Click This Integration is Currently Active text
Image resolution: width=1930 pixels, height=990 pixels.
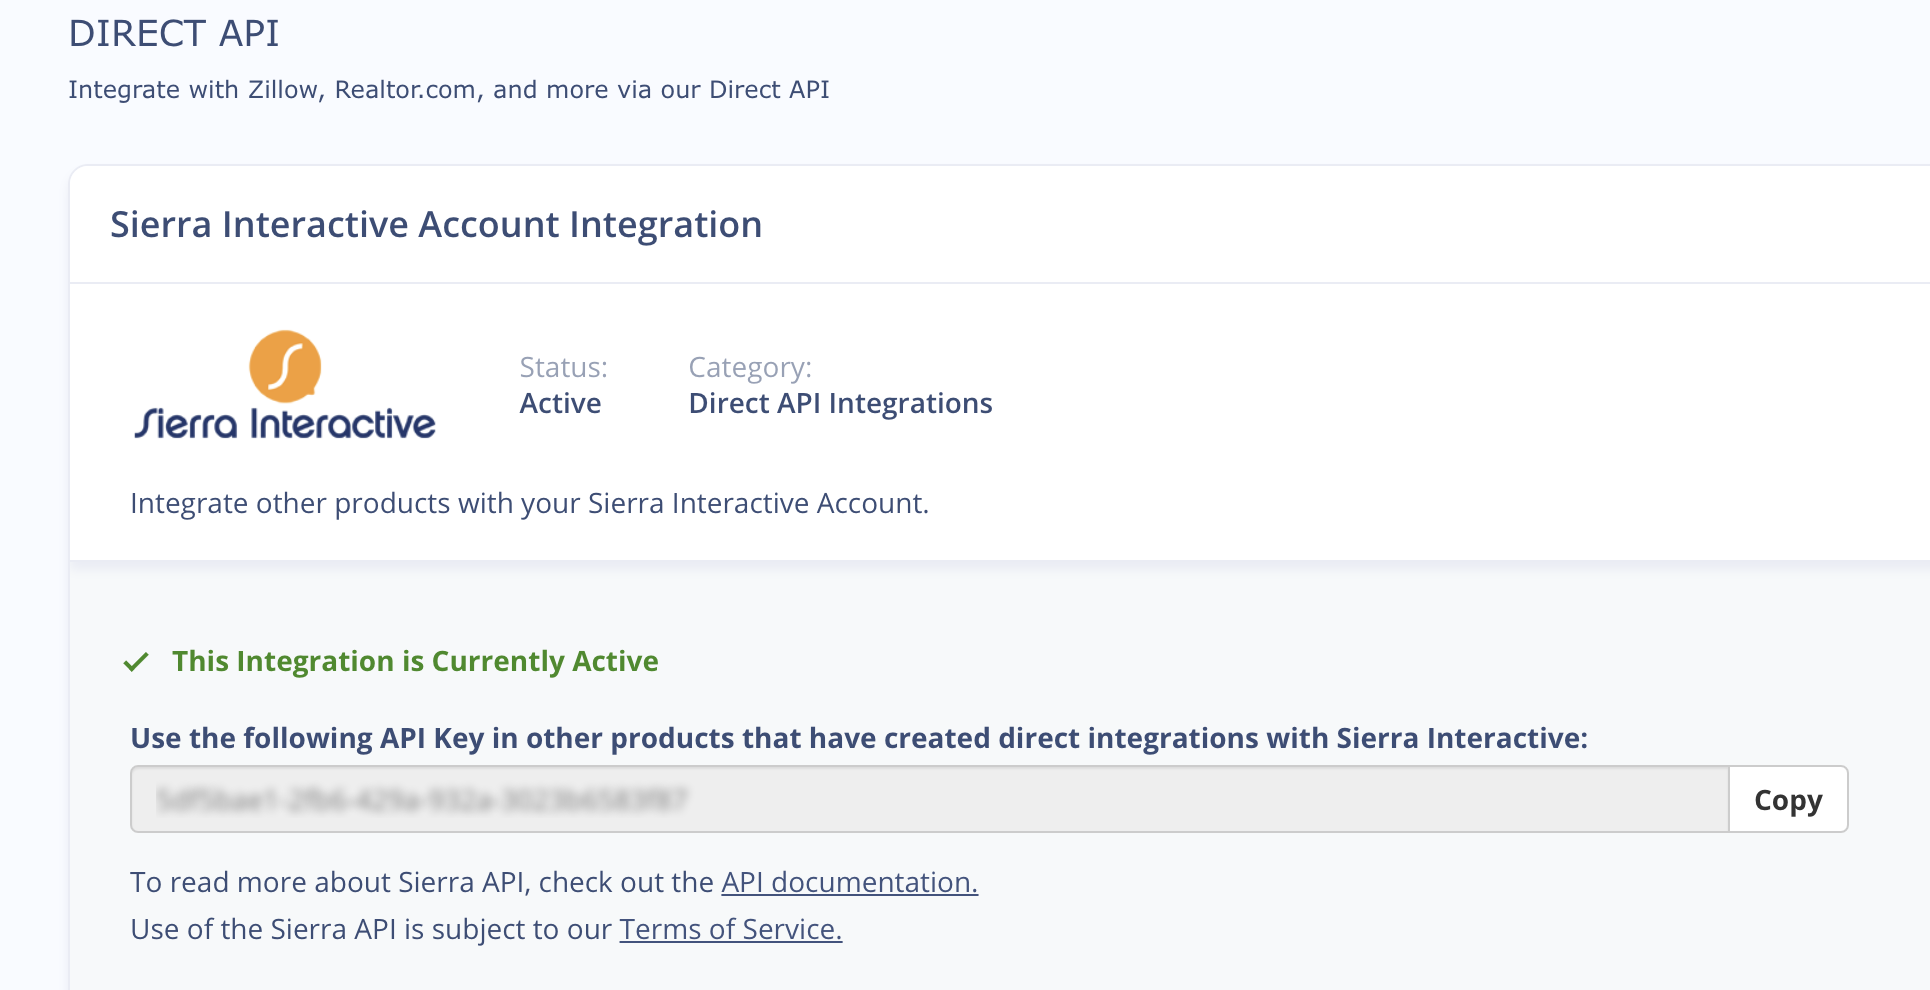(x=415, y=661)
